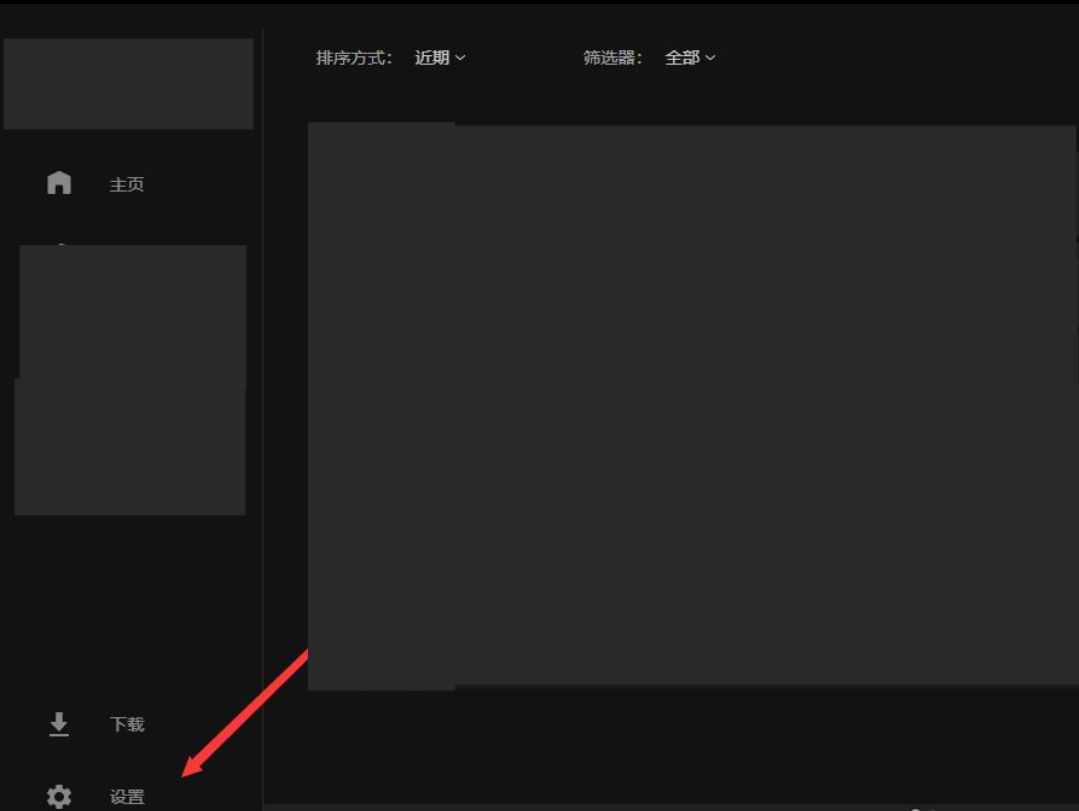The width and height of the screenshot is (1079, 811).
Task: Open the 主页 page label
Action: pyautogui.click(x=127, y=185)
